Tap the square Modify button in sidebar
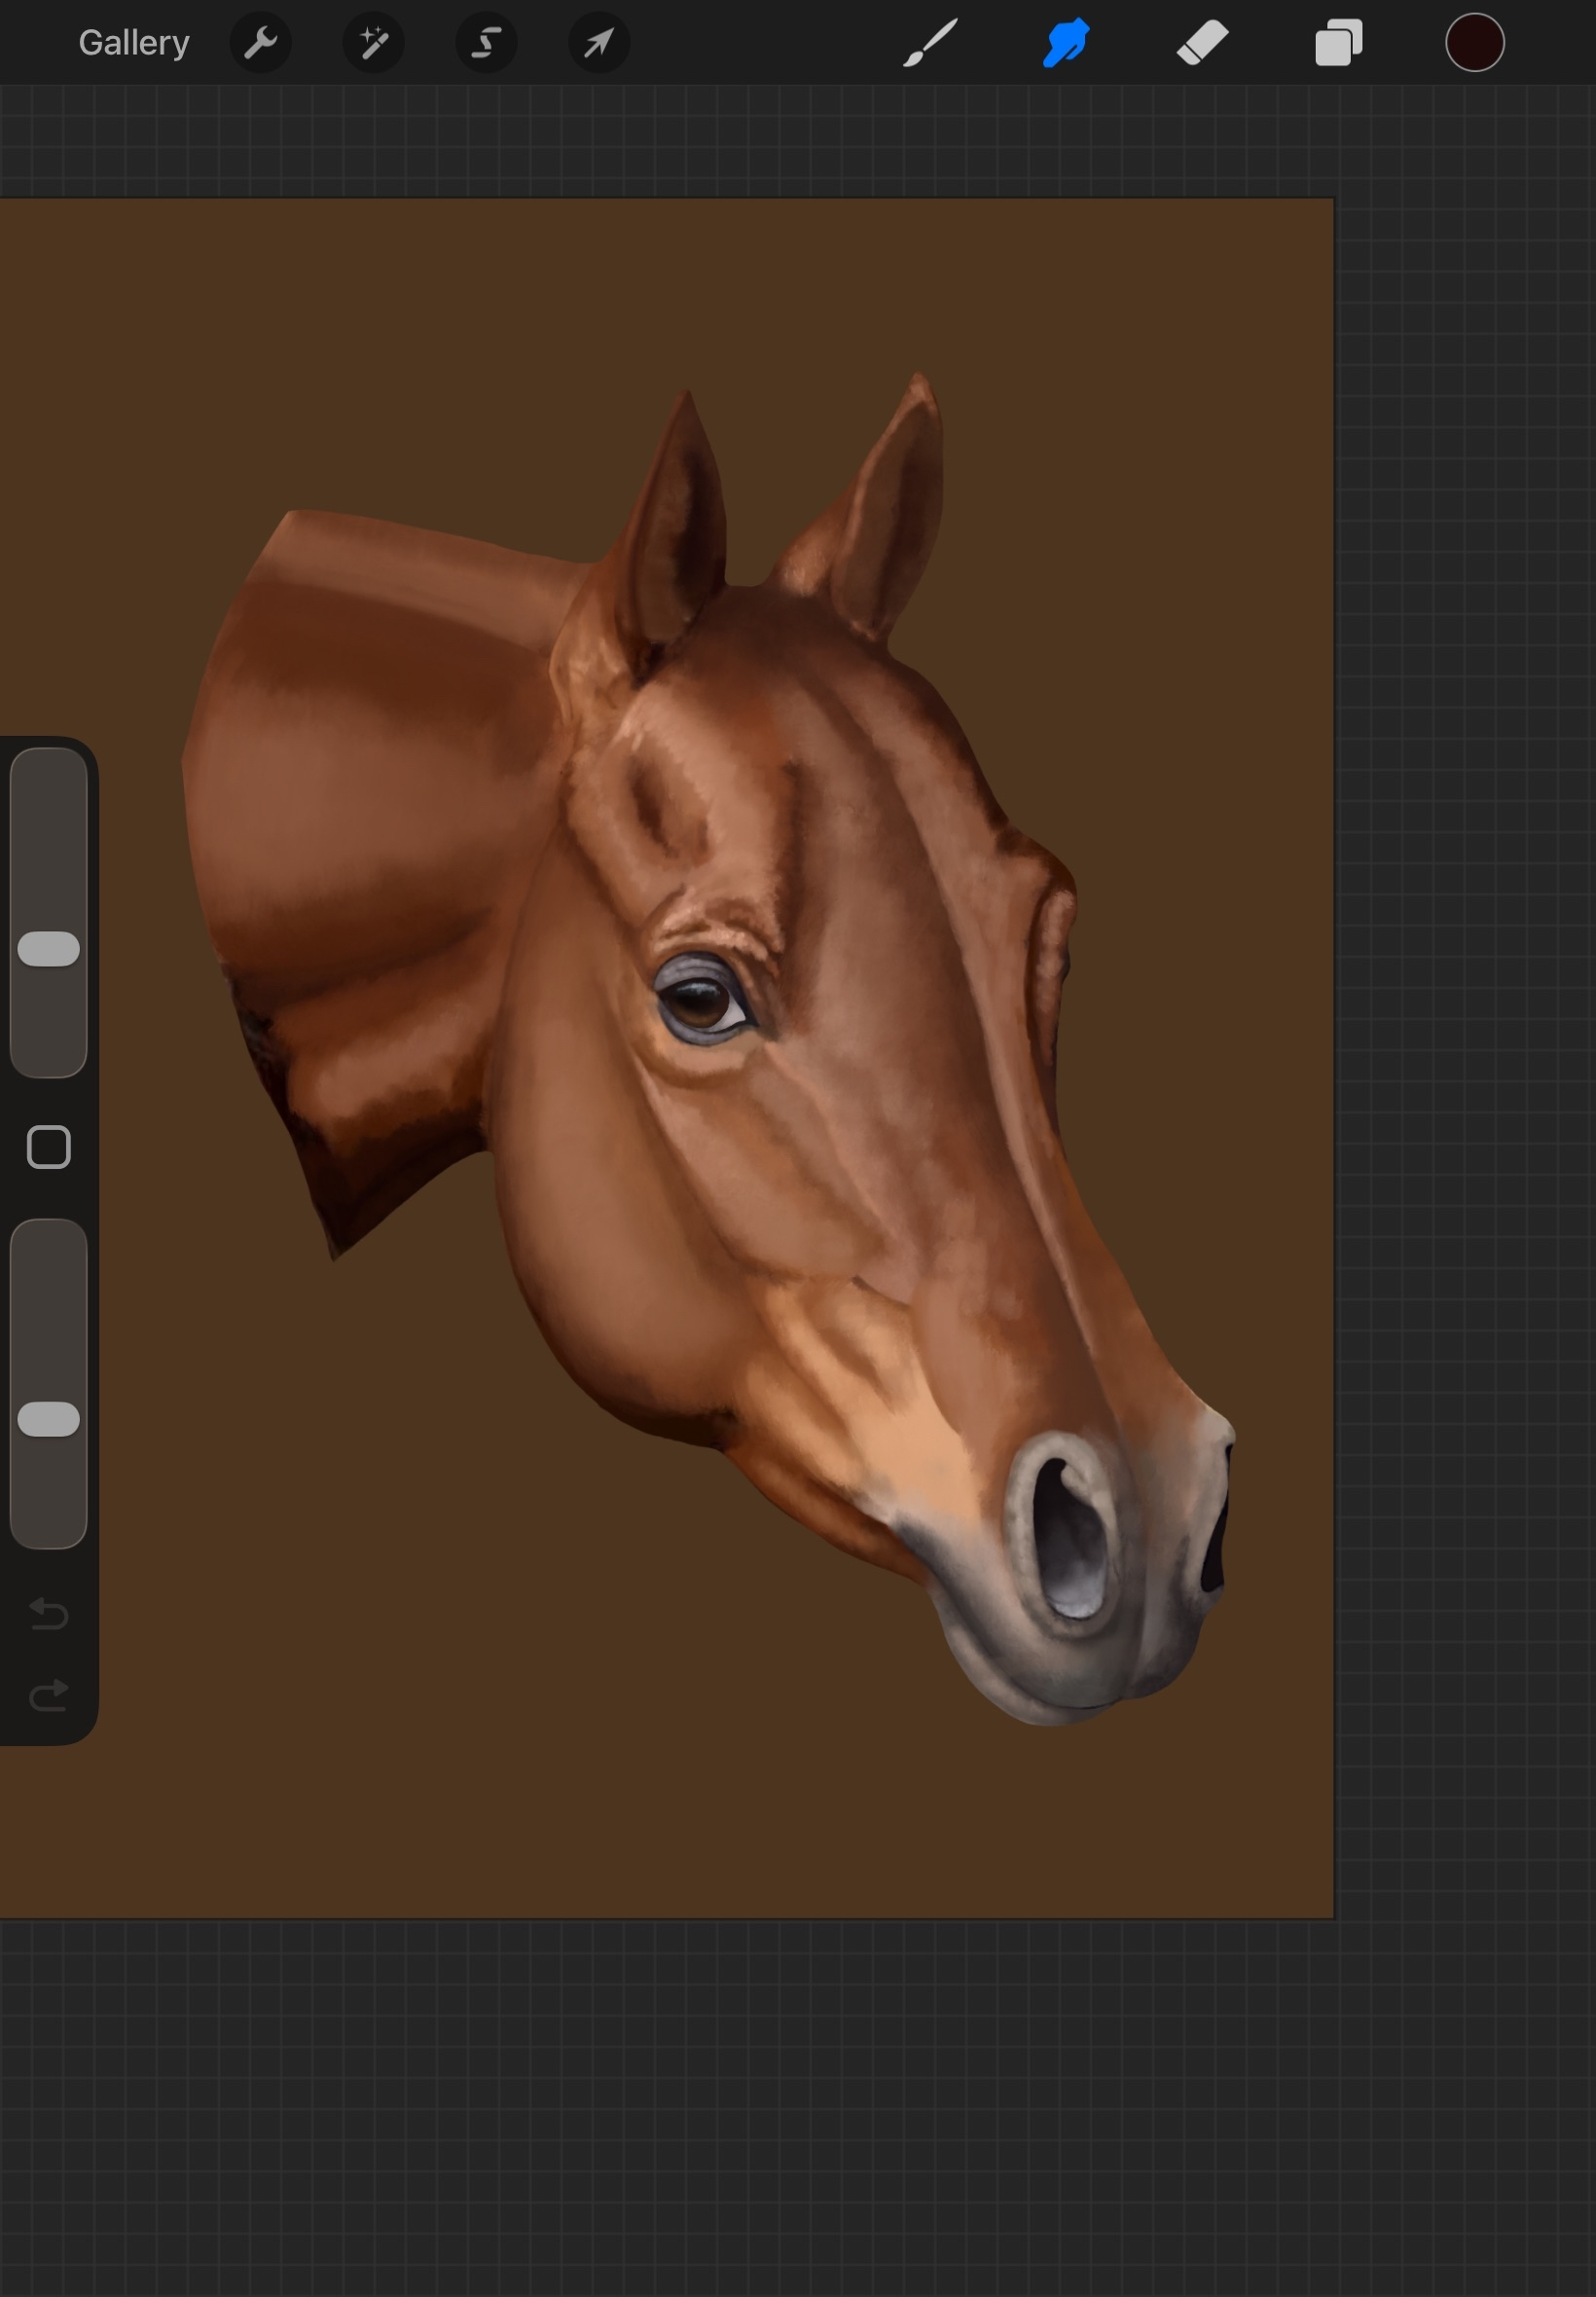 [x=49, y=1146]
